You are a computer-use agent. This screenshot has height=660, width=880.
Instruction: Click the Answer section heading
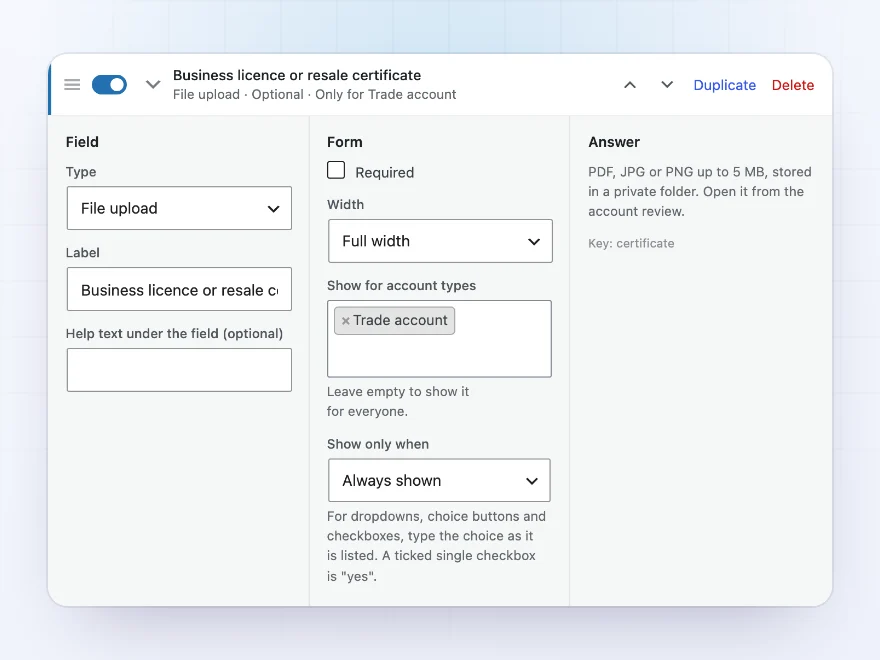click(614, 142)
